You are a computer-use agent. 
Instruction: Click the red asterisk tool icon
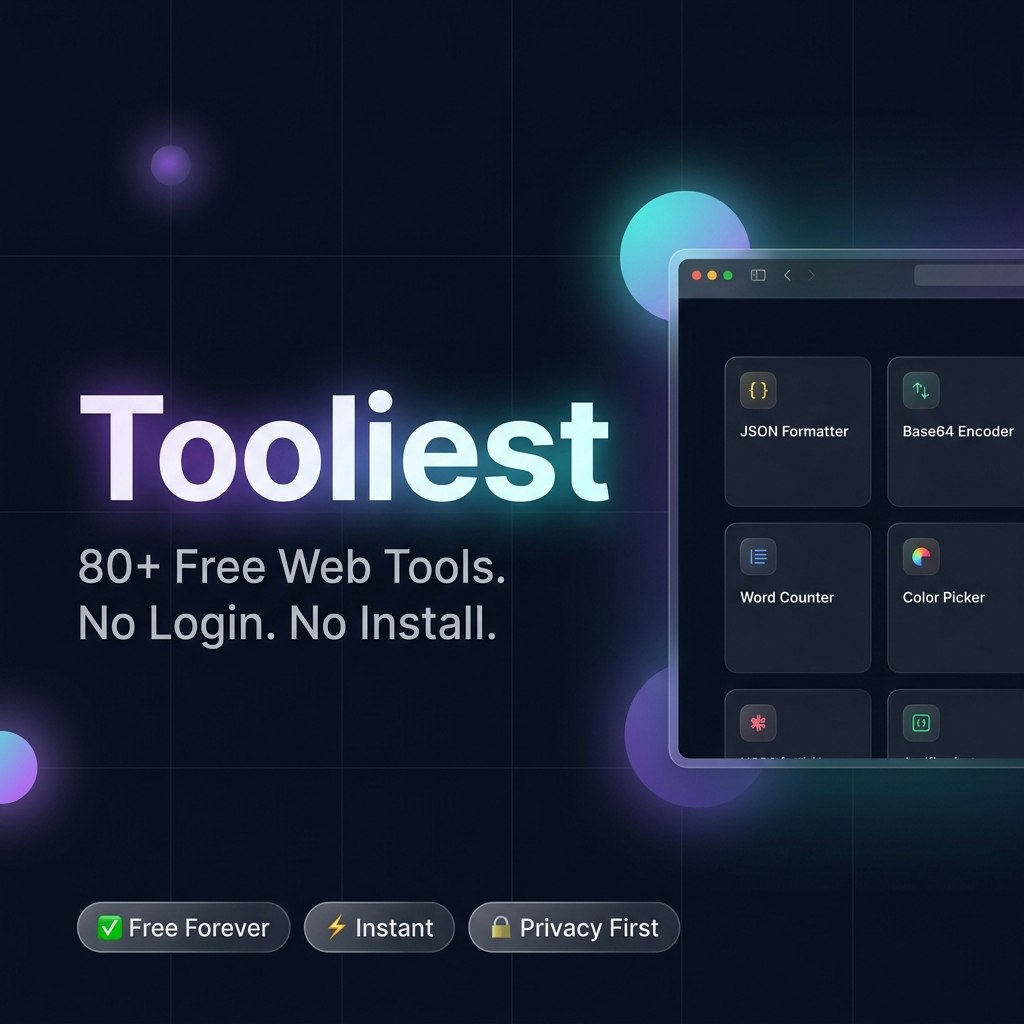pos(758,723)
